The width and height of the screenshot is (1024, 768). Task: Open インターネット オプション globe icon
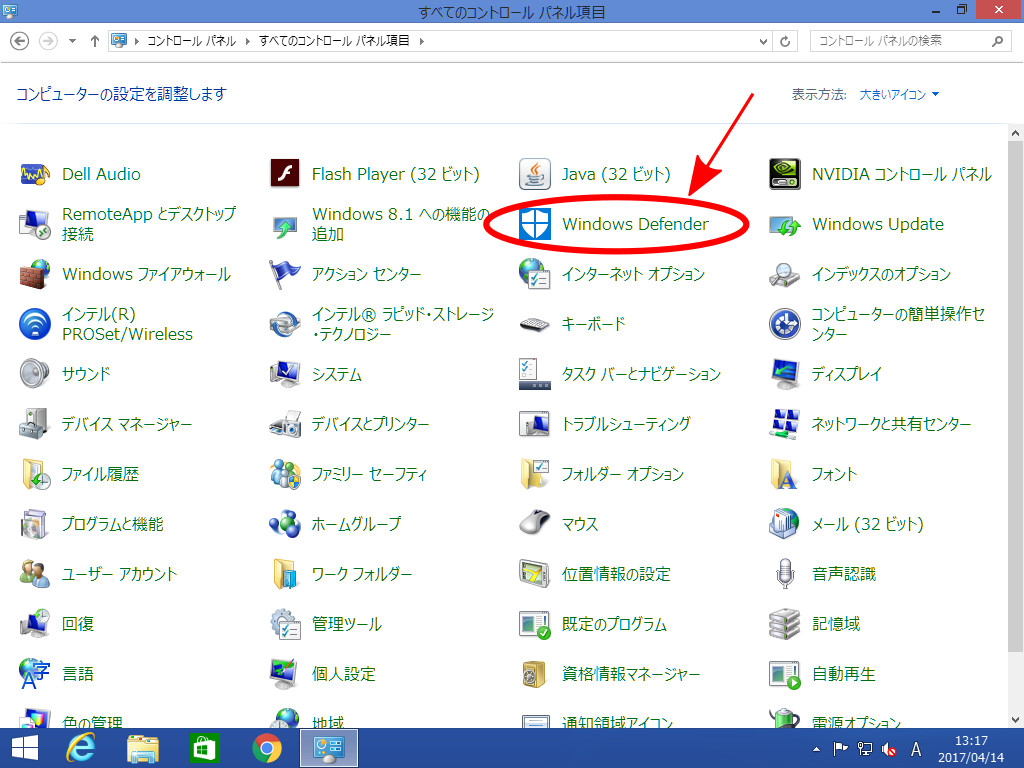pyautogui.click(x=535, y=274)
